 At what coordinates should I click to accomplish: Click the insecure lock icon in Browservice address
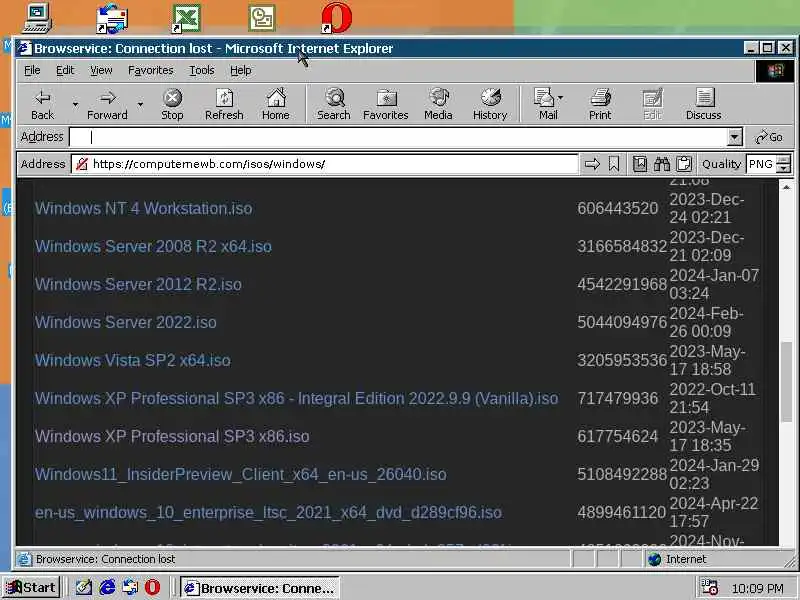tap(81, 164)
